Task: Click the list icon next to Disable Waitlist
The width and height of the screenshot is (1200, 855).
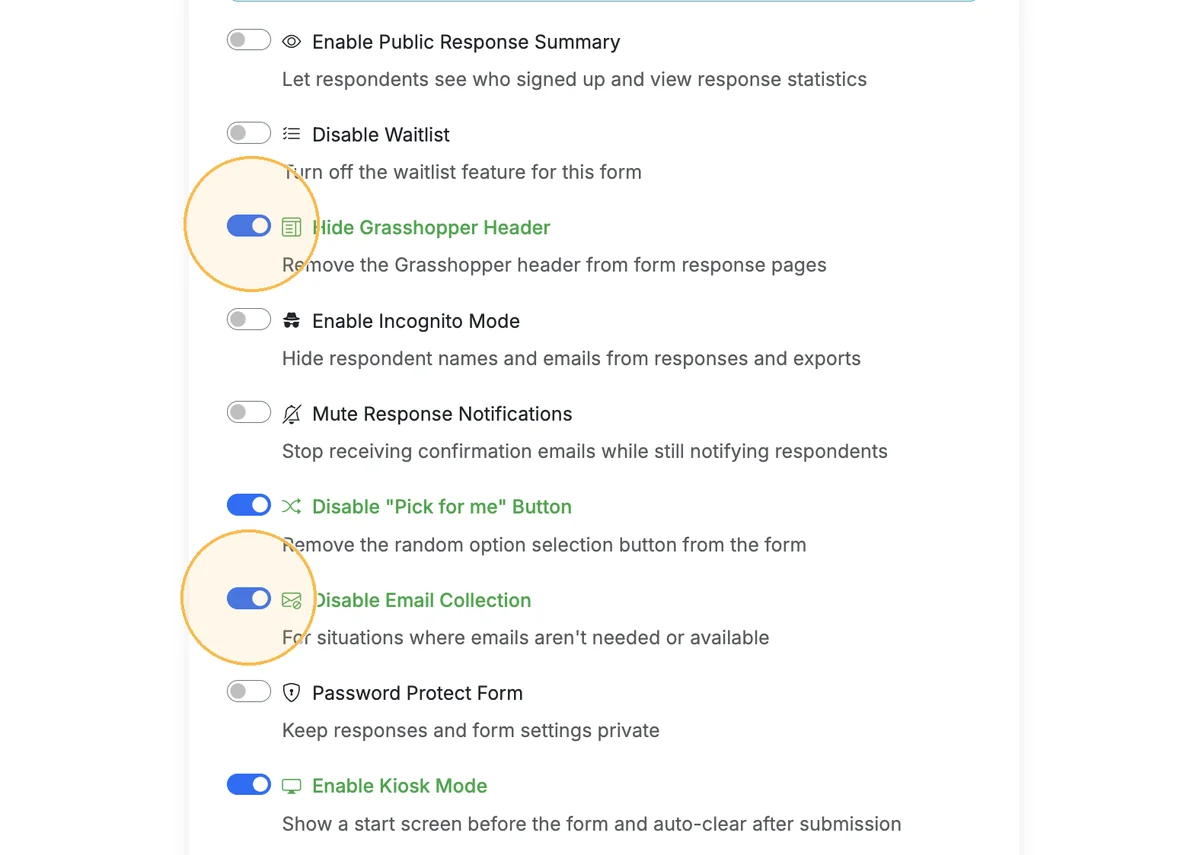Action: click(291, 134)
